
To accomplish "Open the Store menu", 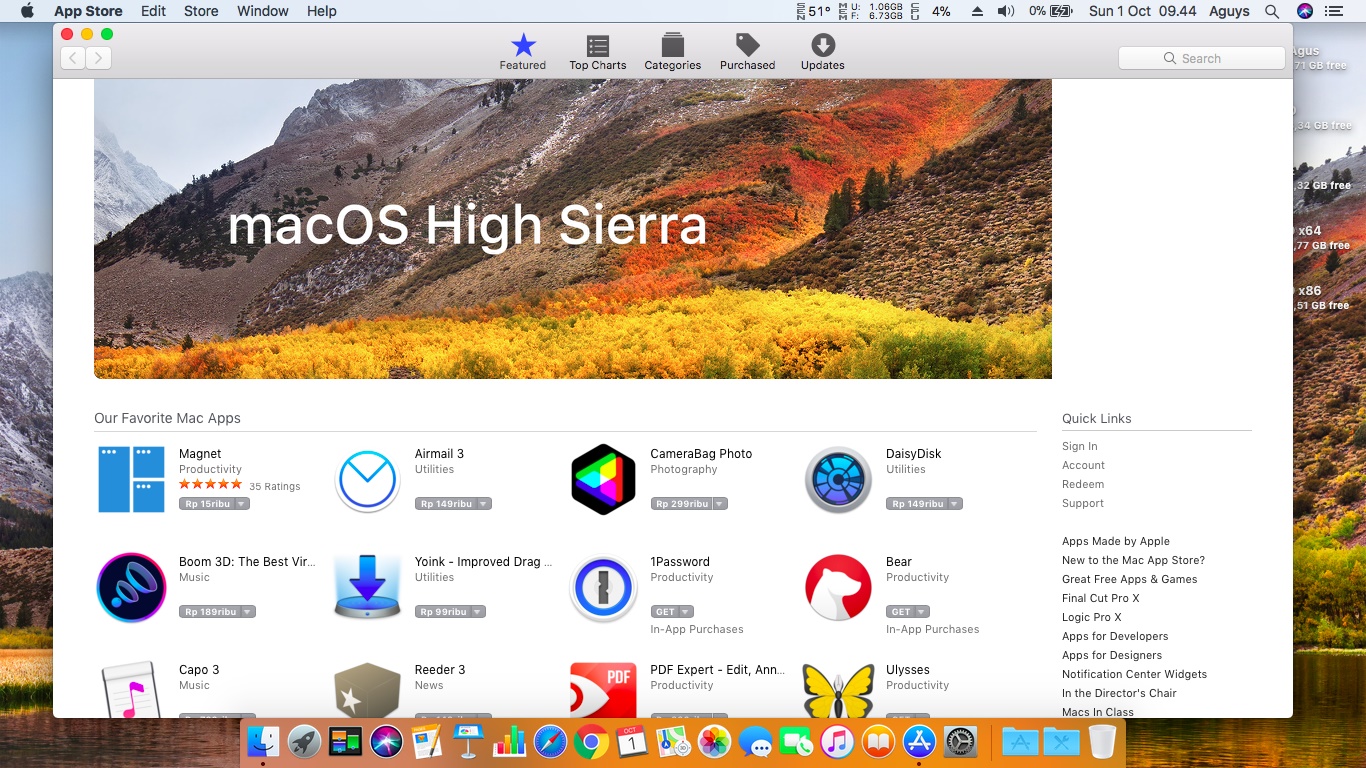I will (201, 11).
